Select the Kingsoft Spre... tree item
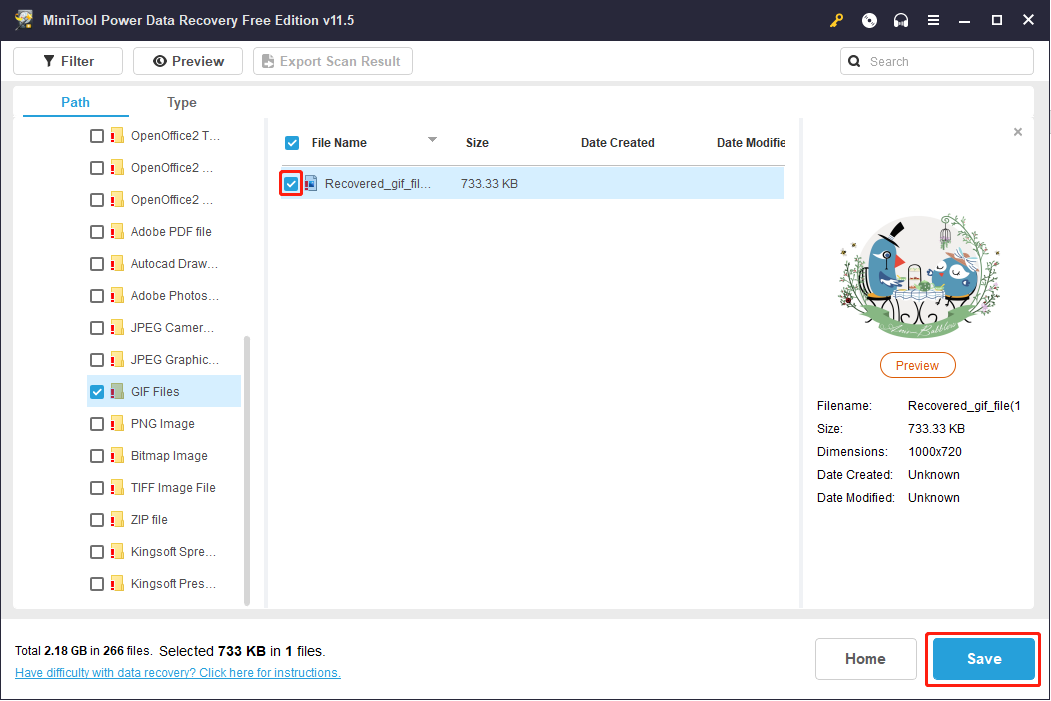 [x=173, y=552]
